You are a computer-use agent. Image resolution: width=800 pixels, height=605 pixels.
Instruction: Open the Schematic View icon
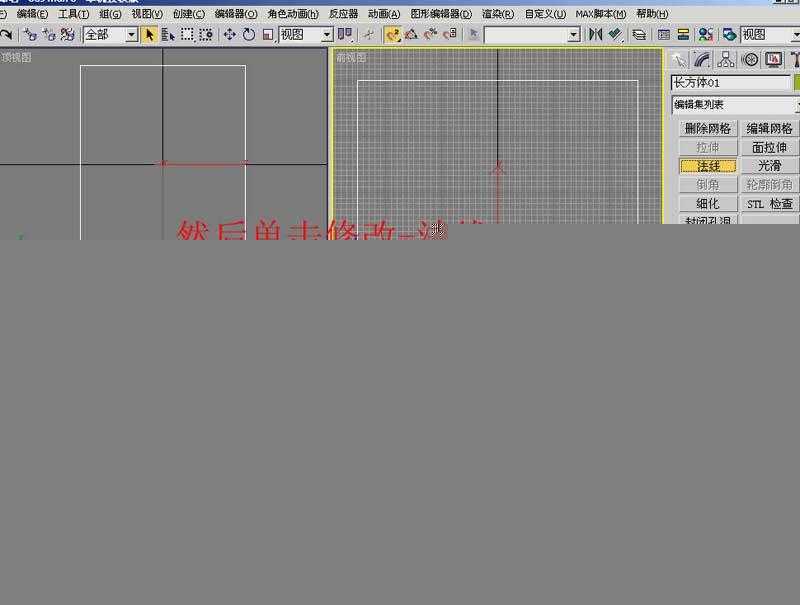[x=683, y=35]
